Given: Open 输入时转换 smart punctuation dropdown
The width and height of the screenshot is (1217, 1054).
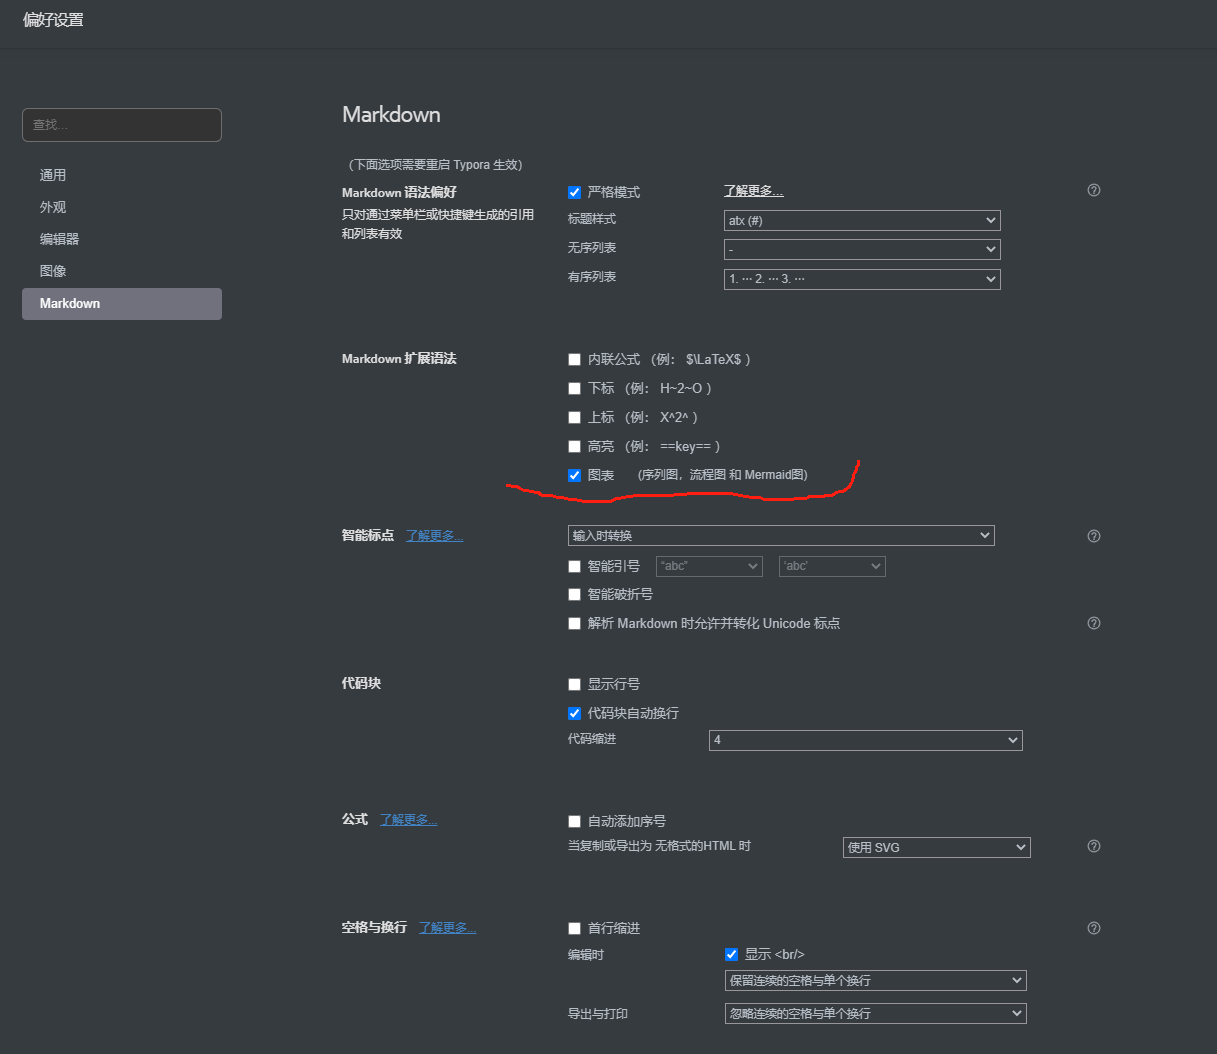Looking at the screenshot, I should pyautogui.click(x=781, y=535).
